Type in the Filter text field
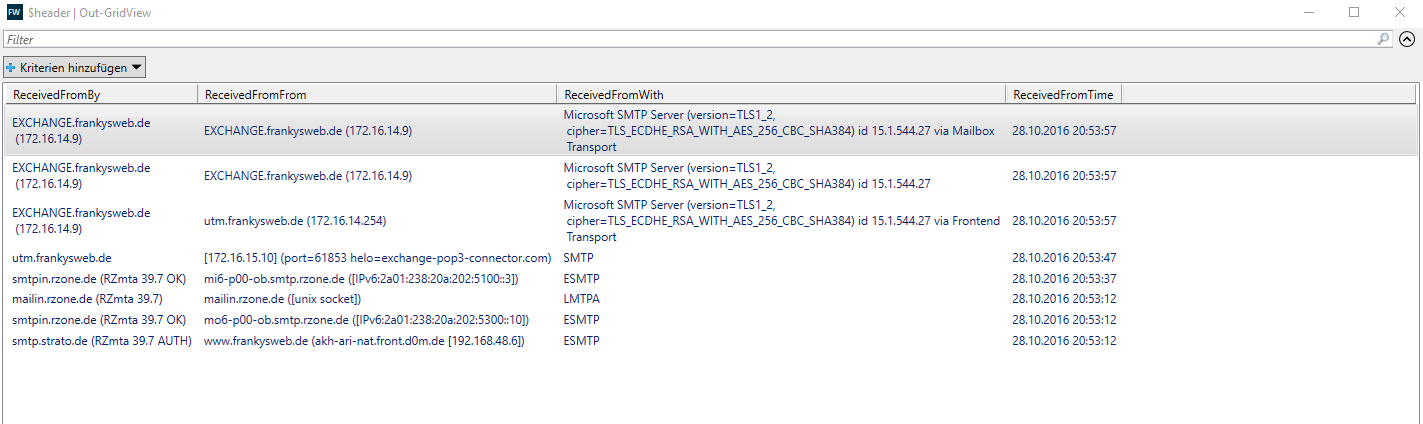 (688, 39)
